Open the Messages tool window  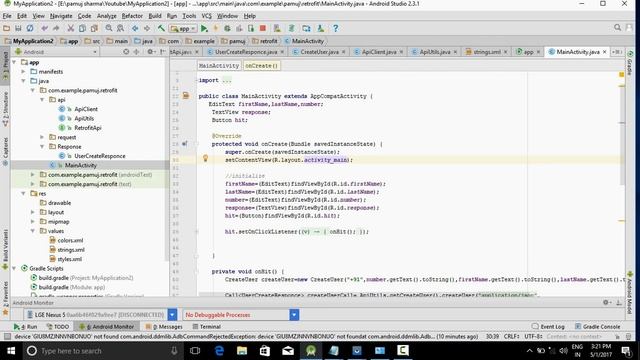tap(164, 327)
